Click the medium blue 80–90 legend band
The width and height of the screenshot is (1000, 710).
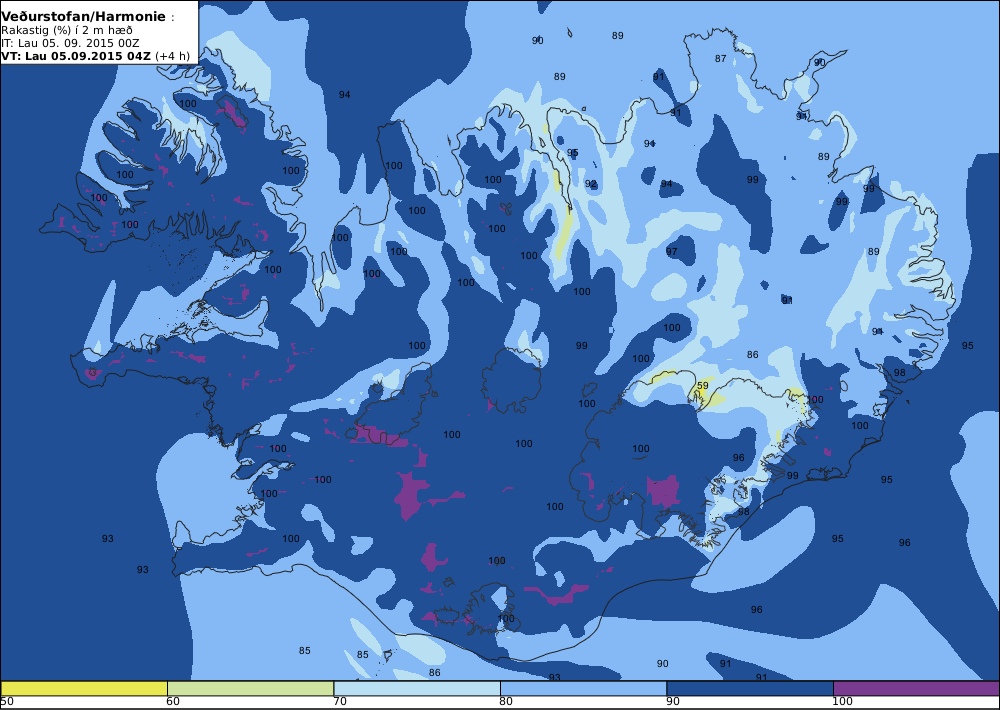pyautogui.click(x=584, y=688)
